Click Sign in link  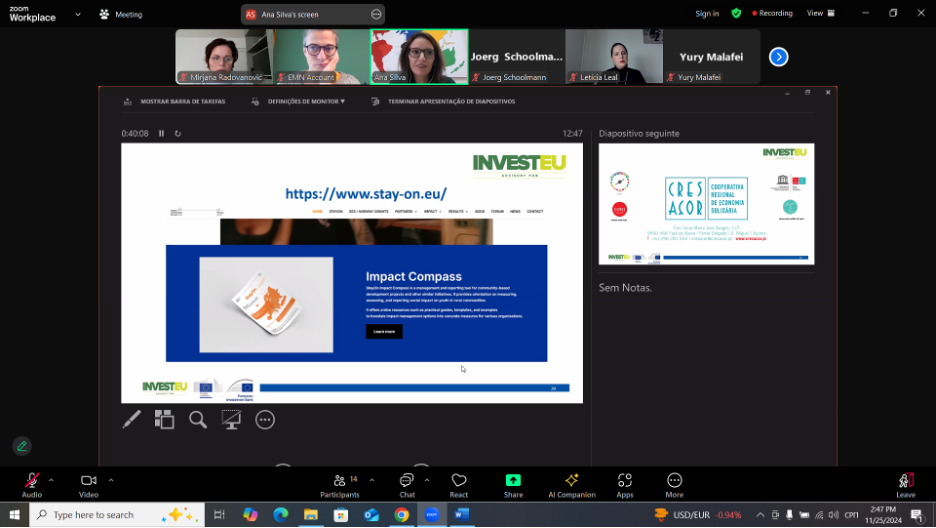[x=707, y=13]
